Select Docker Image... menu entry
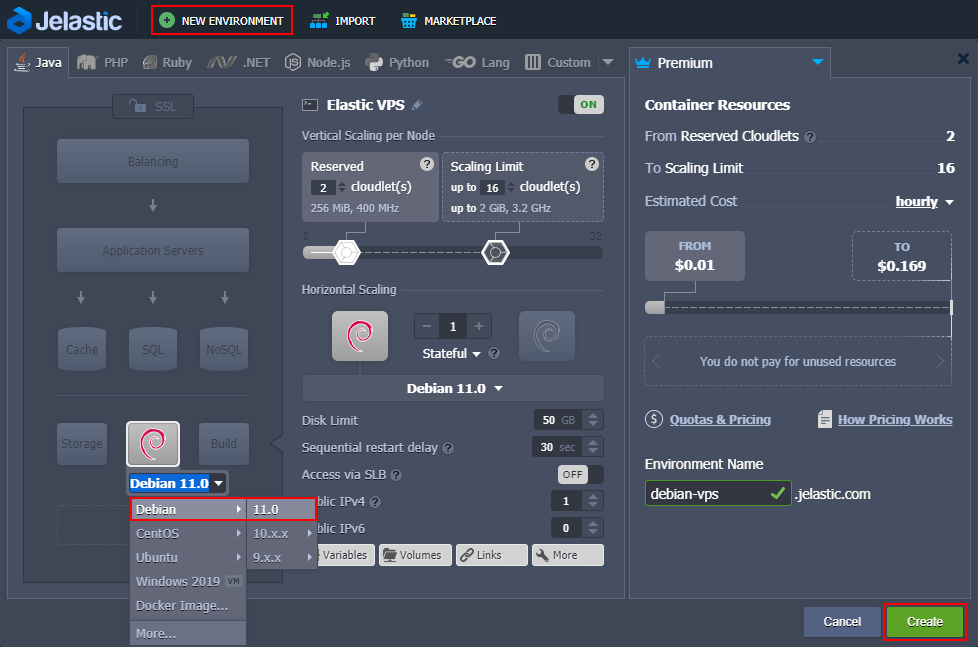 point(188,605)
